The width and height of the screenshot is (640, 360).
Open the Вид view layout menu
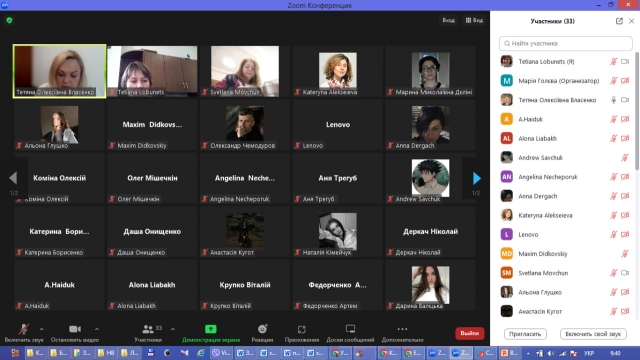point(474,20)
